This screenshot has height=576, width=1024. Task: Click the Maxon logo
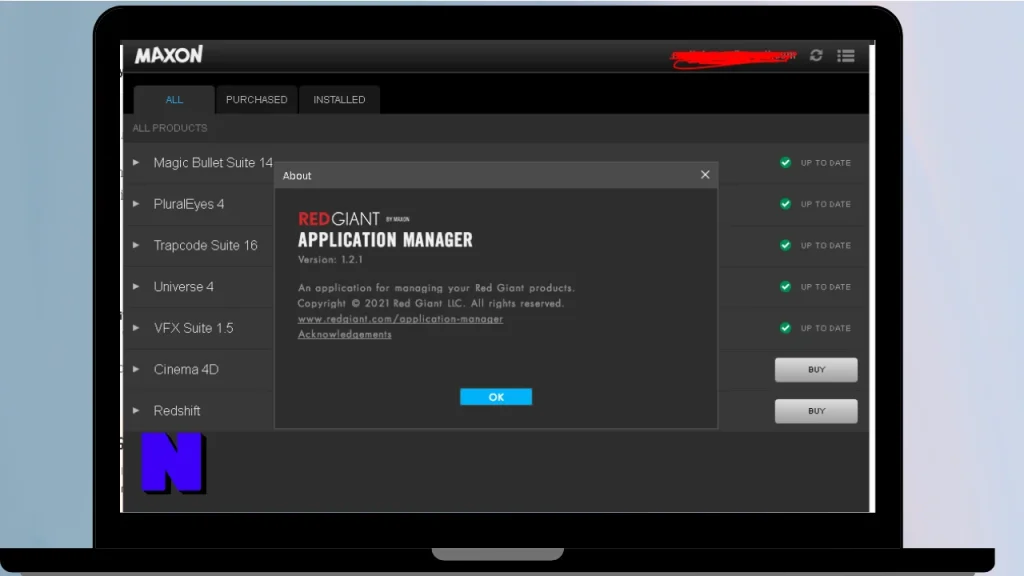pos(168,55)
